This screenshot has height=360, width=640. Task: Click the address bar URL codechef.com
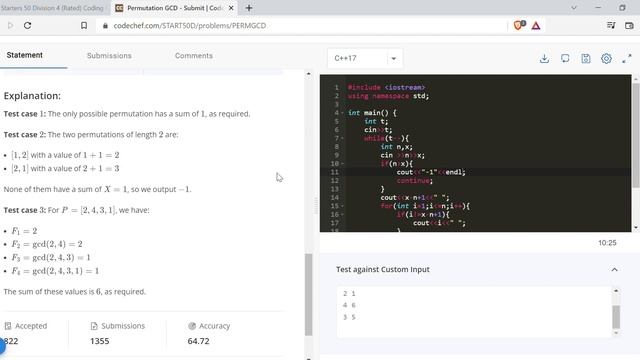tap(189, 25)
